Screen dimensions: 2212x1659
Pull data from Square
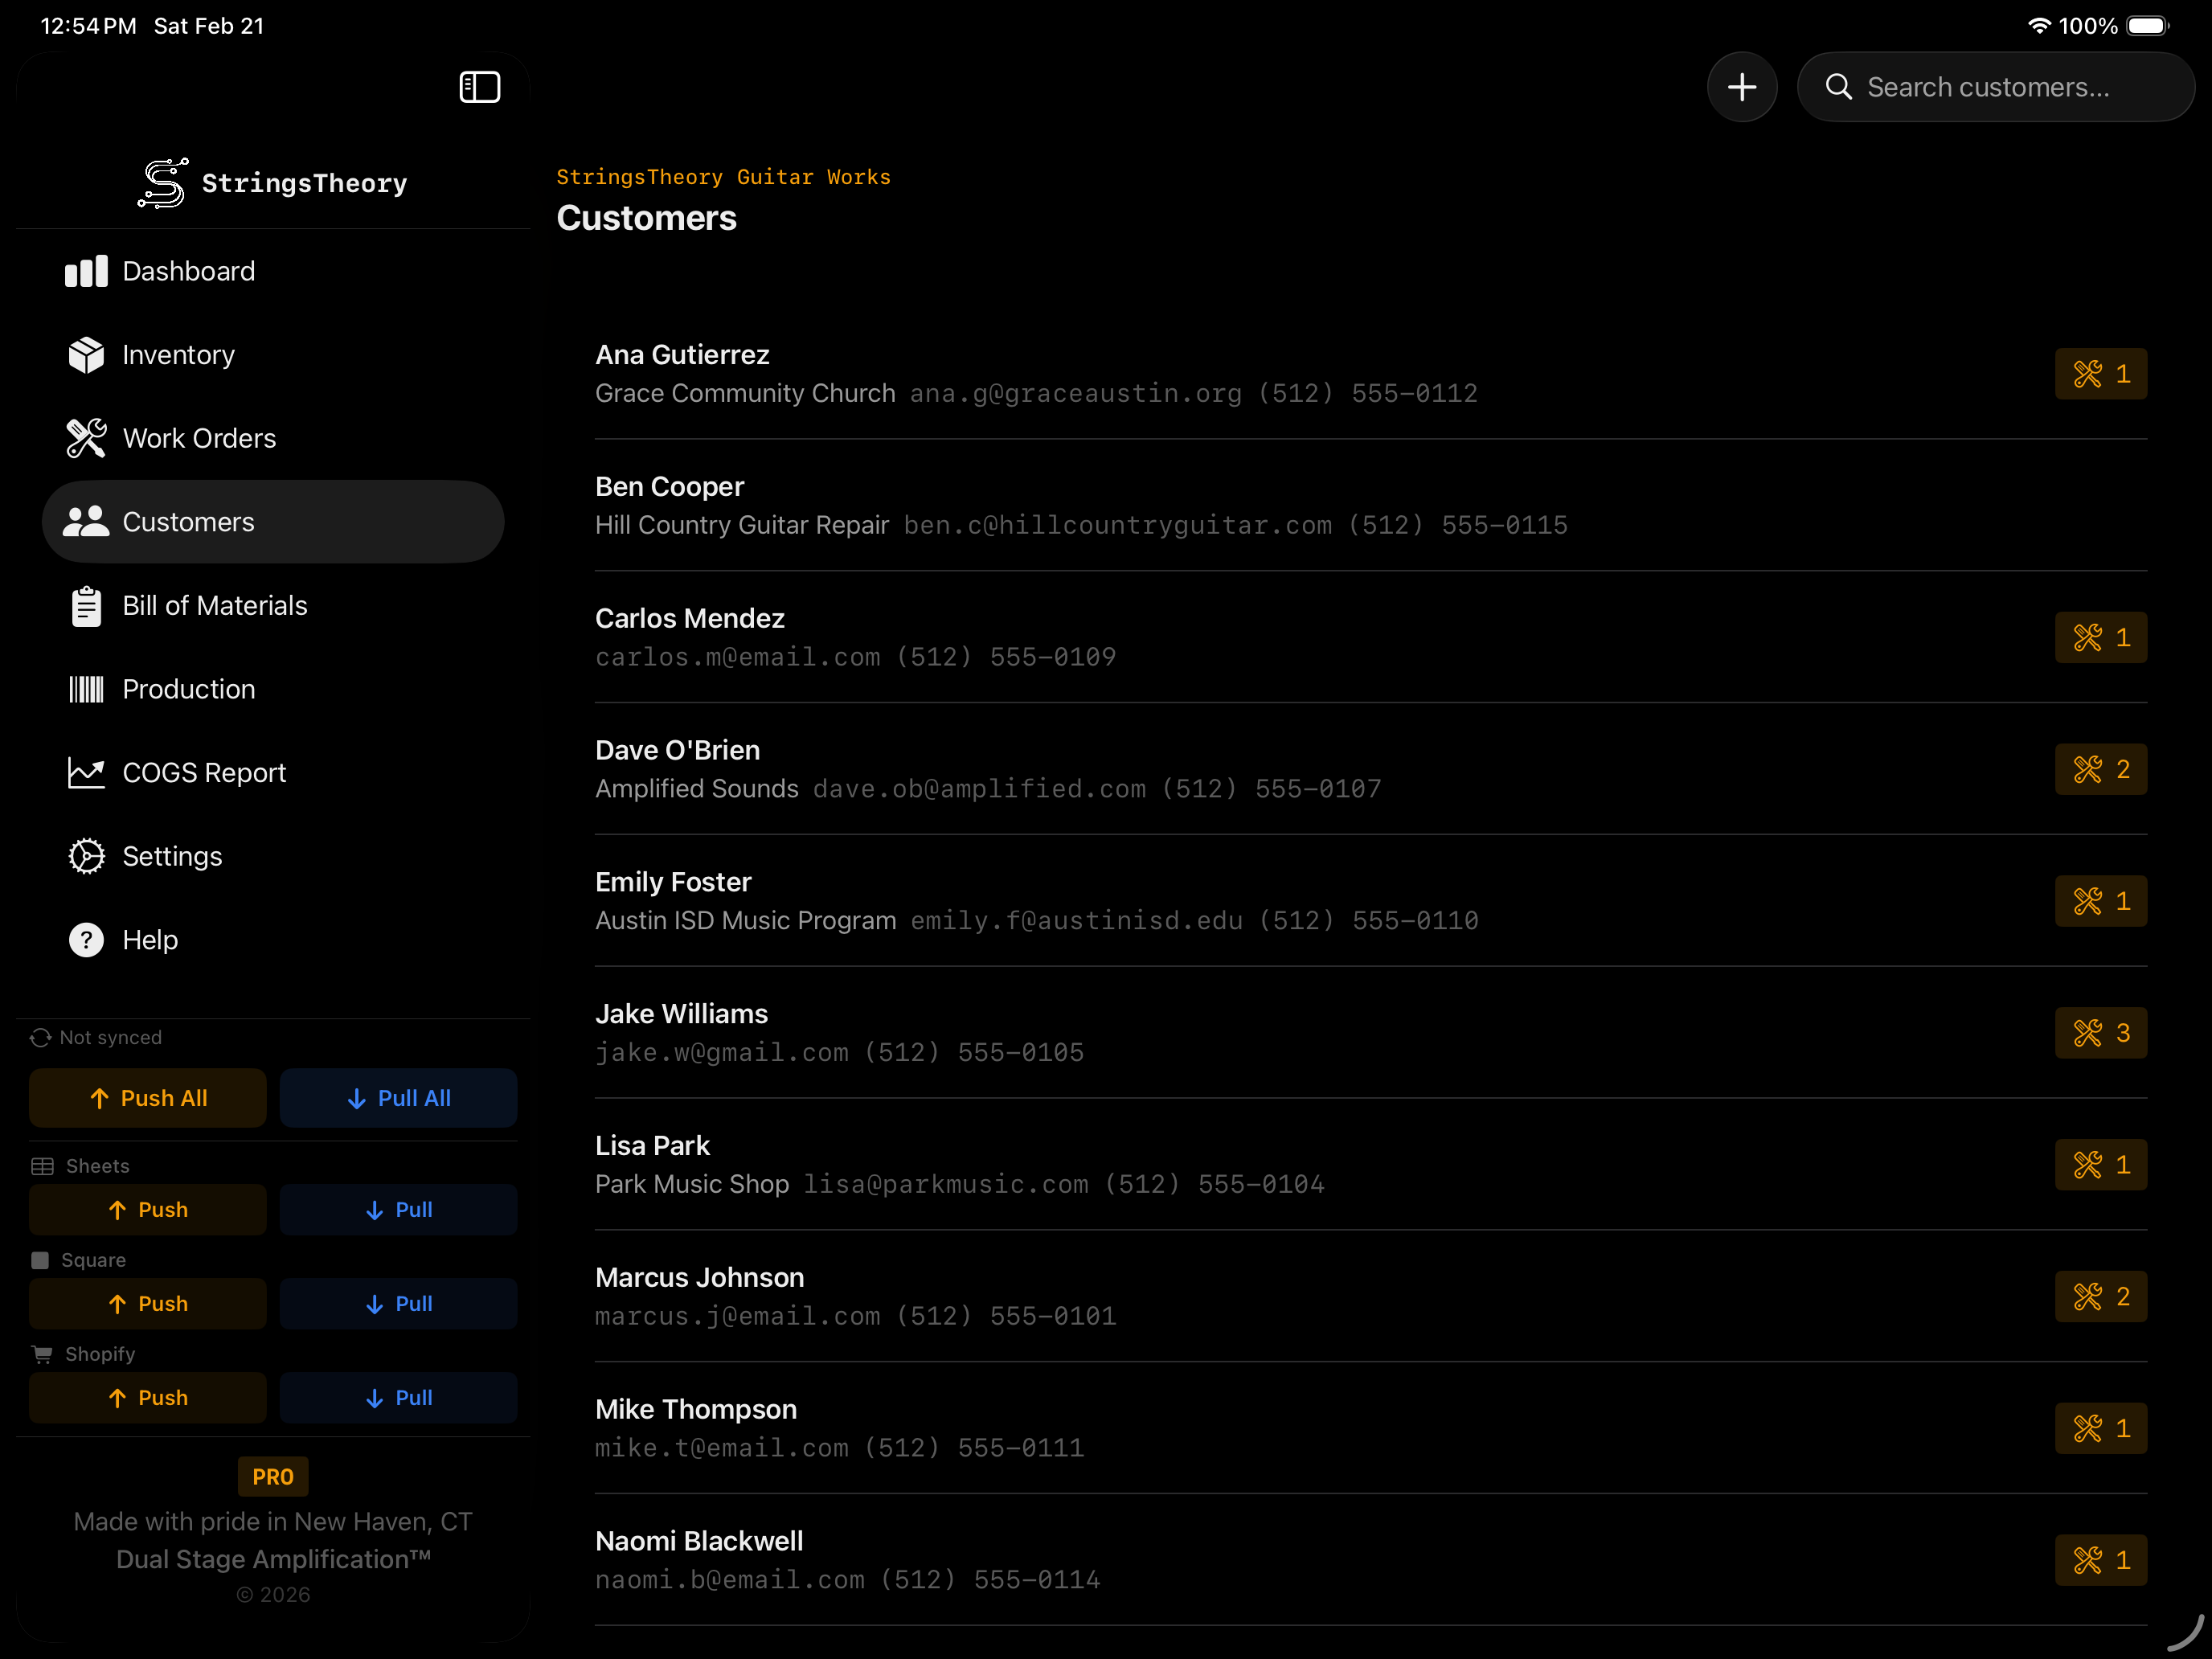tap(398, 1304)
